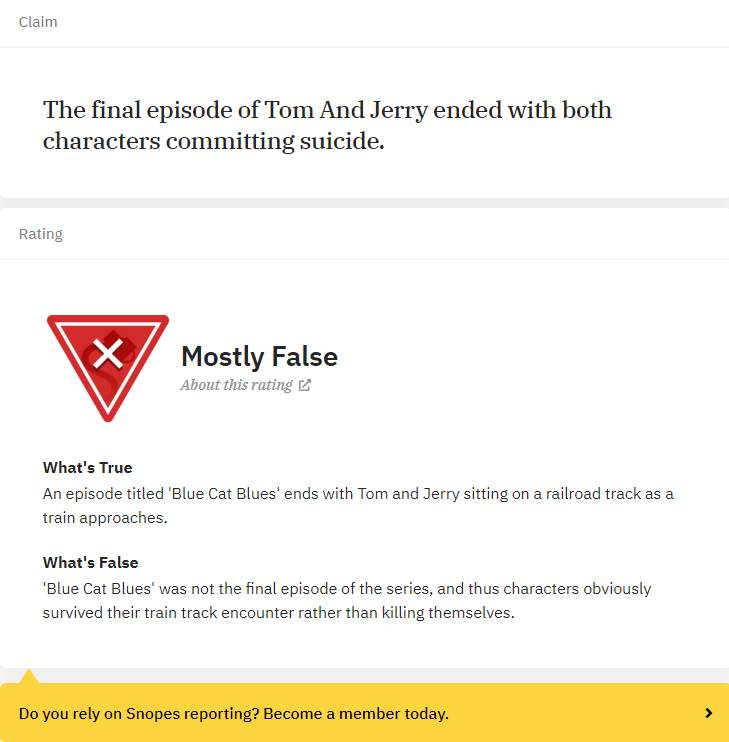Click the words 'committing suicide' in the claim

[x=275, y=141]
